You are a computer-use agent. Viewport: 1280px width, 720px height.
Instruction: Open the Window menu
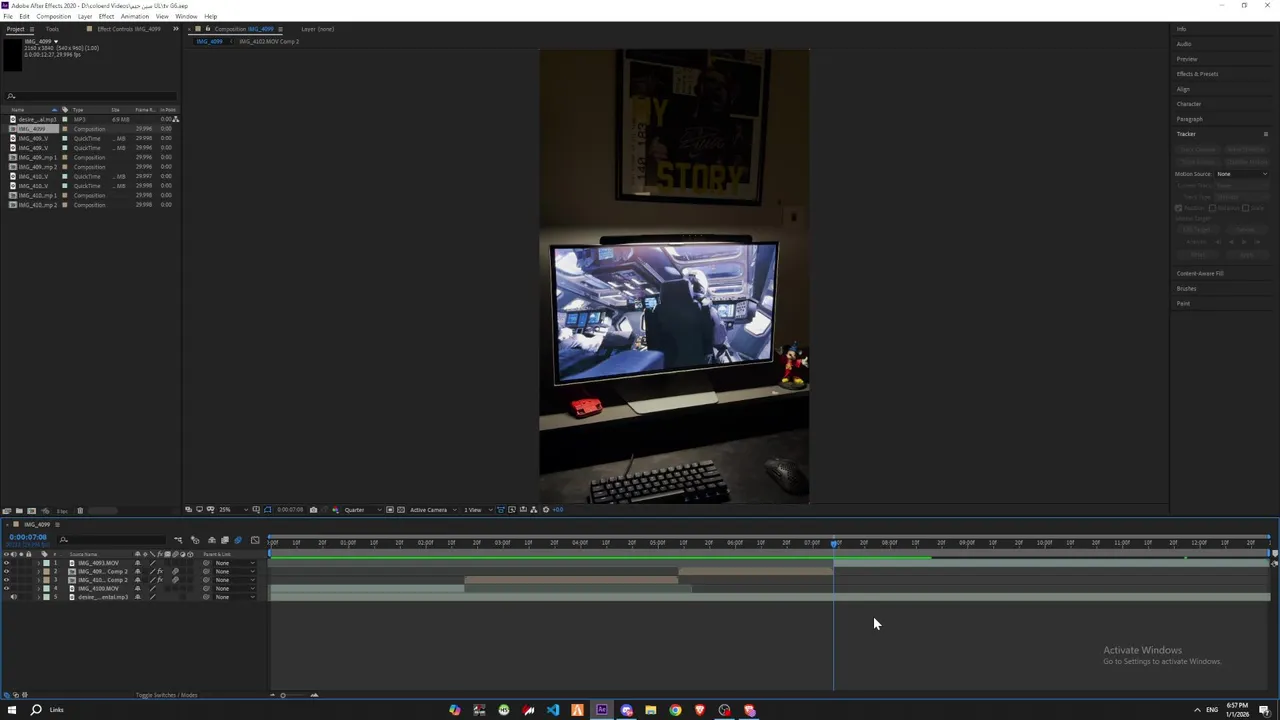coord(186,16)
